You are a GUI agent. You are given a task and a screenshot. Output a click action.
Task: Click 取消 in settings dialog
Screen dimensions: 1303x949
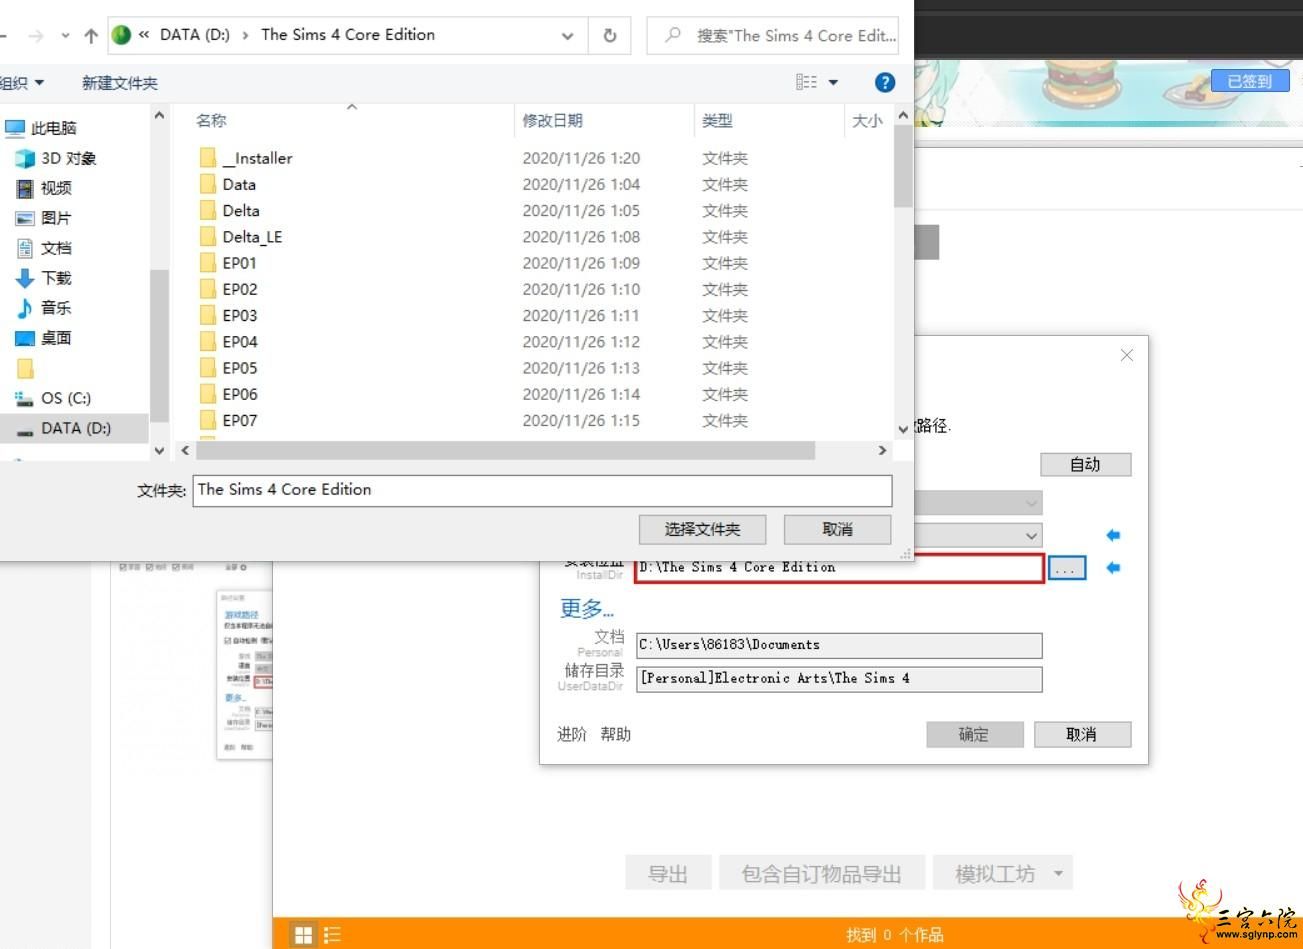[1082, 734]
